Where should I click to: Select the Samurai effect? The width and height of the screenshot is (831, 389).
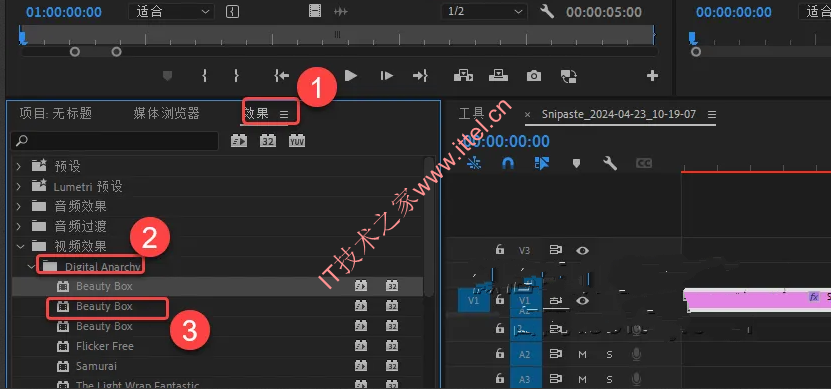coord(96,366)
